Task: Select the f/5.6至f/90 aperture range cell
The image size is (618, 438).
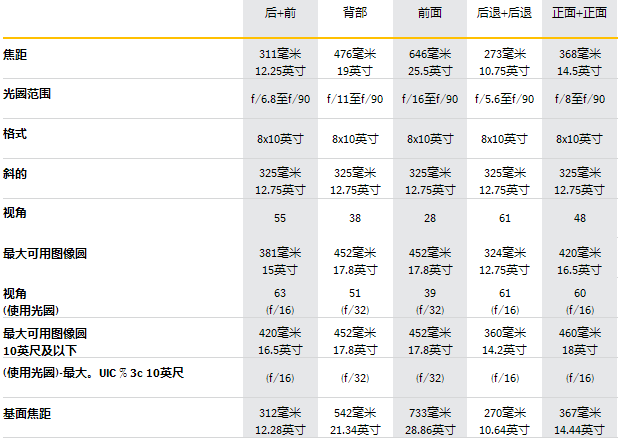Action: point(503,99)
